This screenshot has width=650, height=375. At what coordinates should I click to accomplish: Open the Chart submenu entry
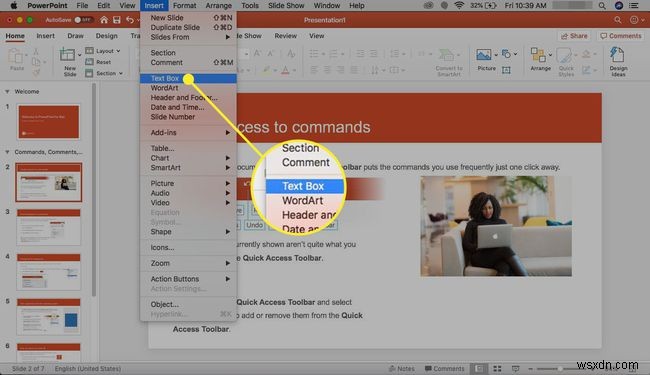click(x=188, y=158)
